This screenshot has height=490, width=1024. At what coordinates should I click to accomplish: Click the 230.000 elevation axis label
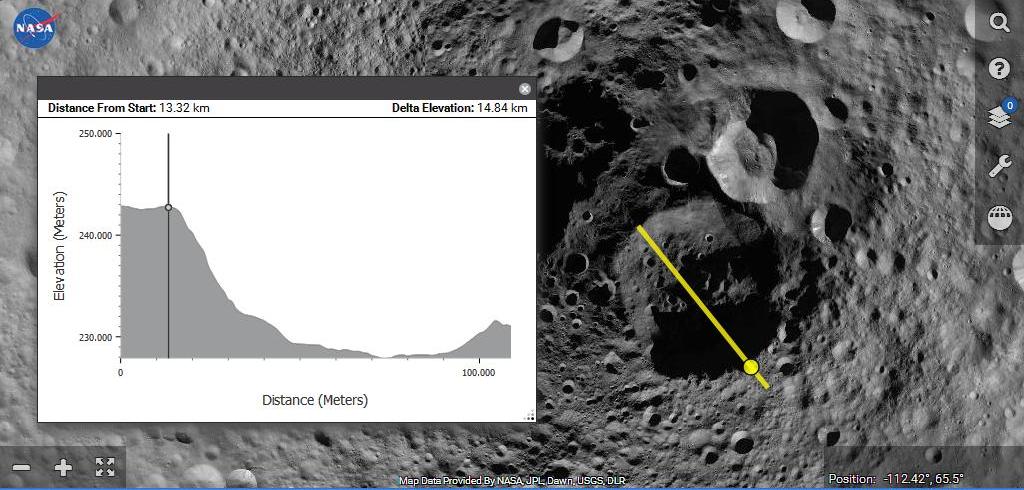pyautogui.click(x=95, y=337)
